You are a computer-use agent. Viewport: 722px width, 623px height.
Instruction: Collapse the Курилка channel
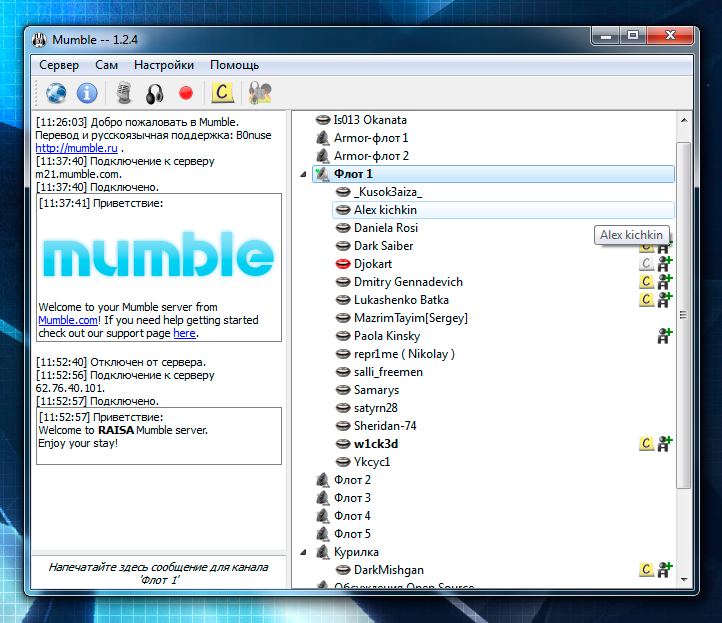[303, 552]
